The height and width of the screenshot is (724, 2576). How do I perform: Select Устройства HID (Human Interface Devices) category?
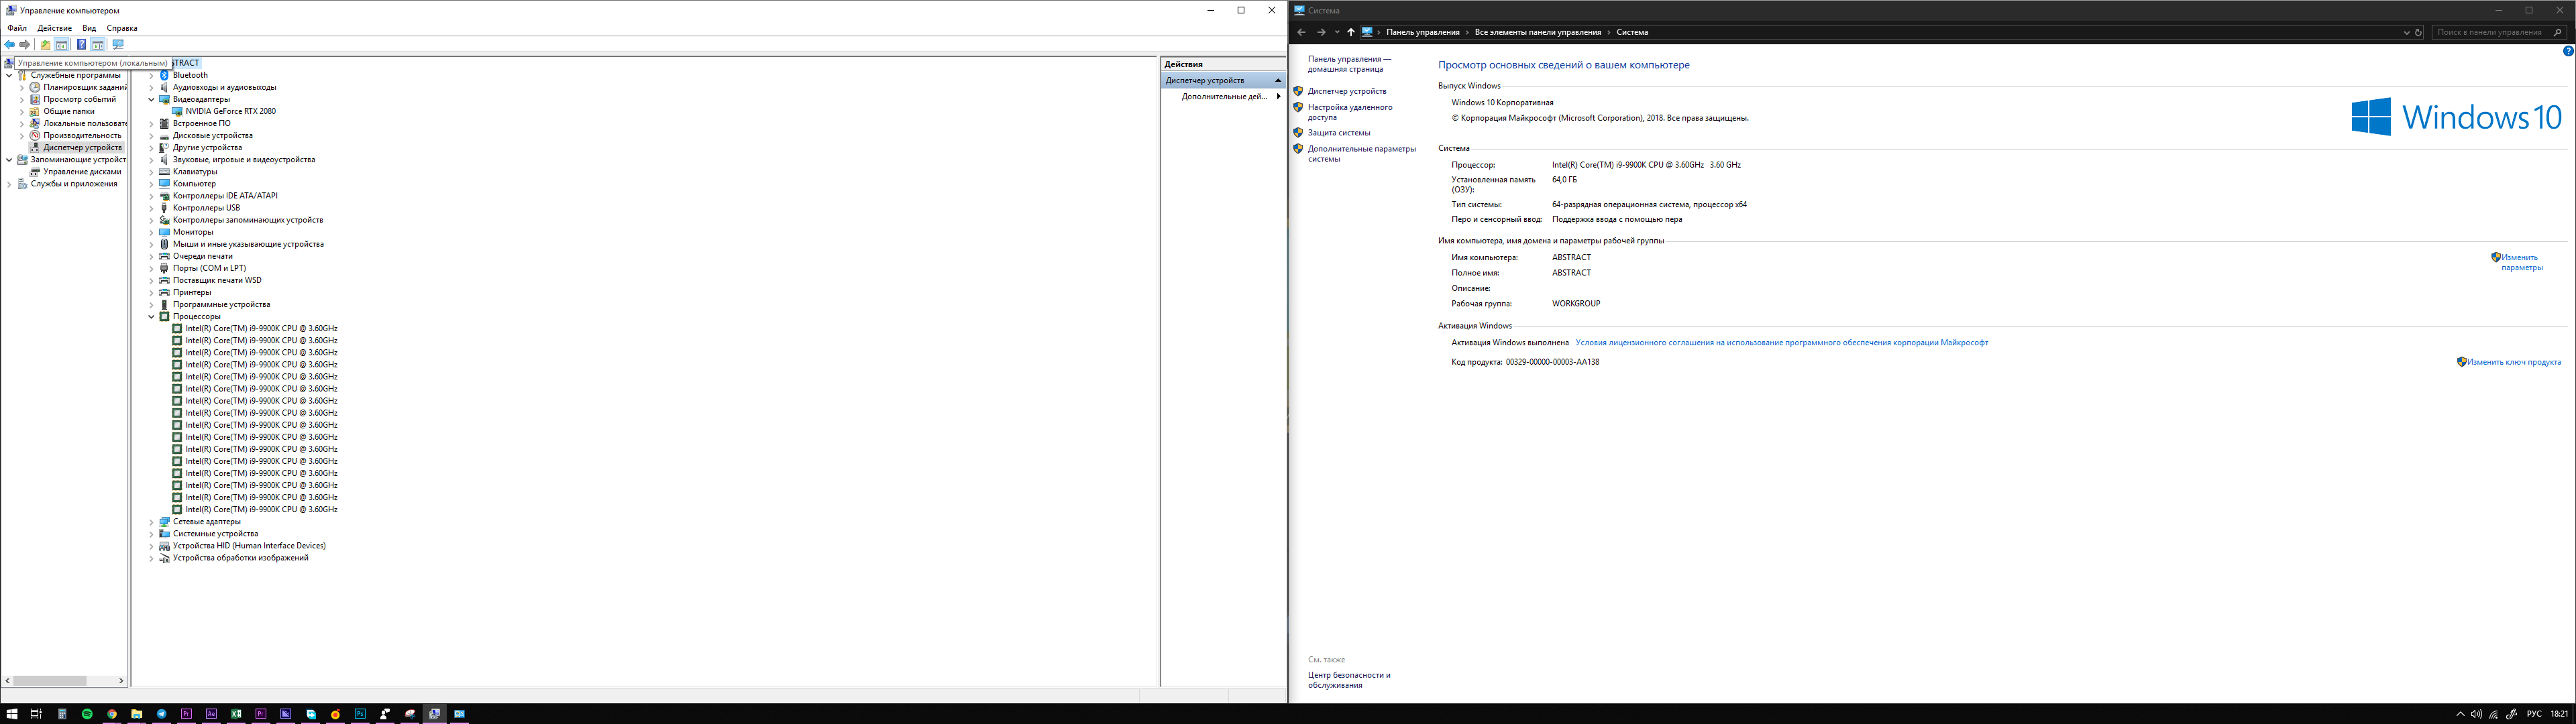[249, 546]
